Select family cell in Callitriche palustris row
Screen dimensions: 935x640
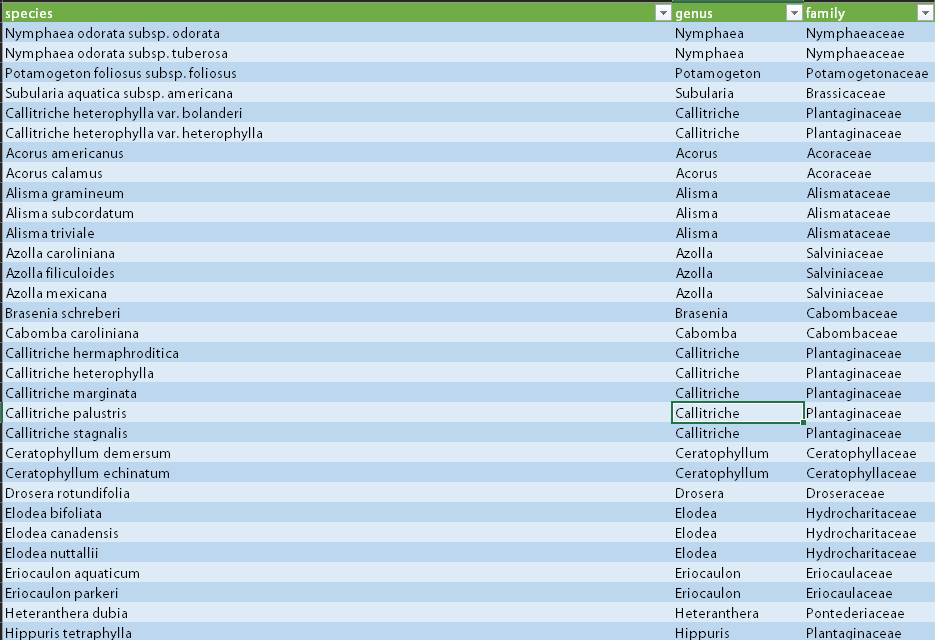(x=869, y=413)
